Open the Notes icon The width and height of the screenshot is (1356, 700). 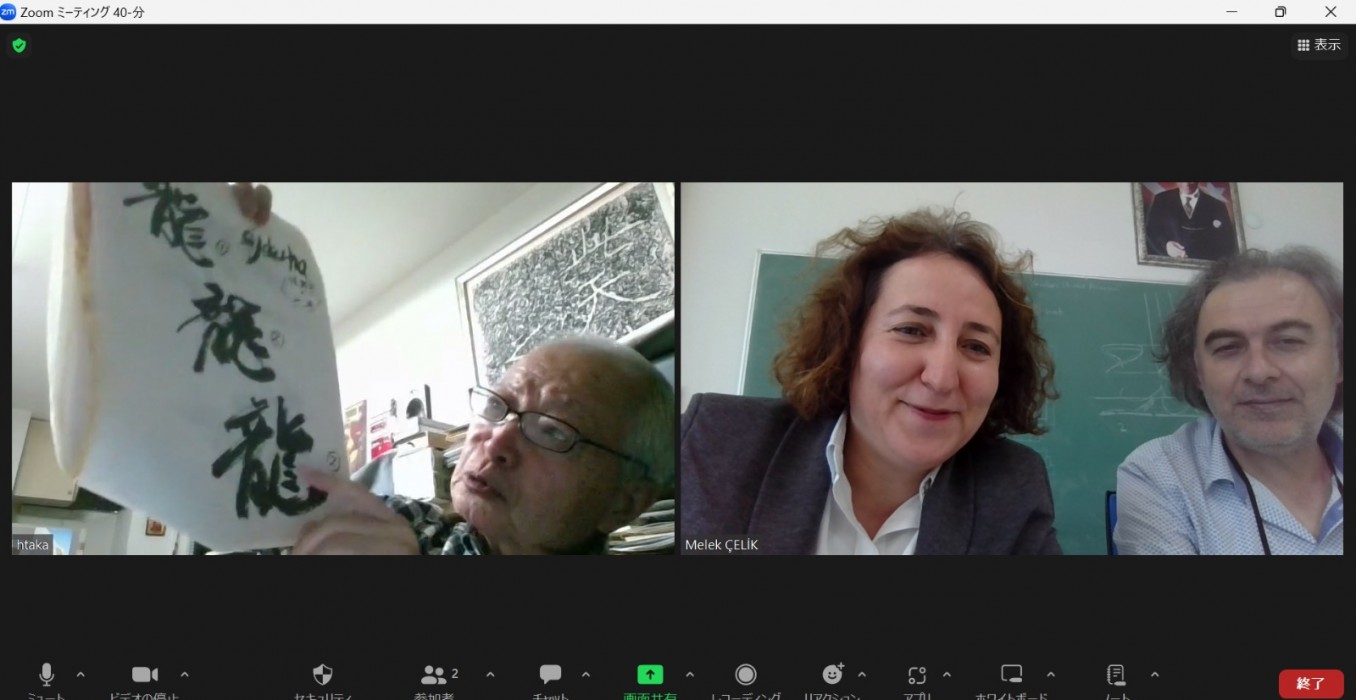(1117, 675)
